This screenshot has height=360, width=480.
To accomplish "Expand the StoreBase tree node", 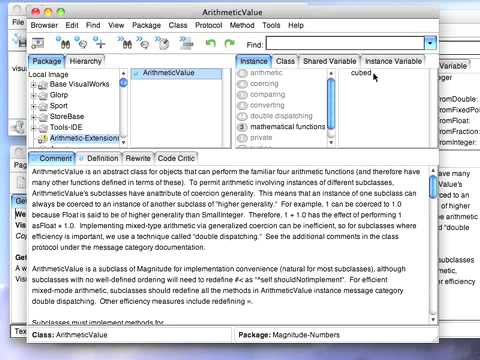I will tap(33, 117).
